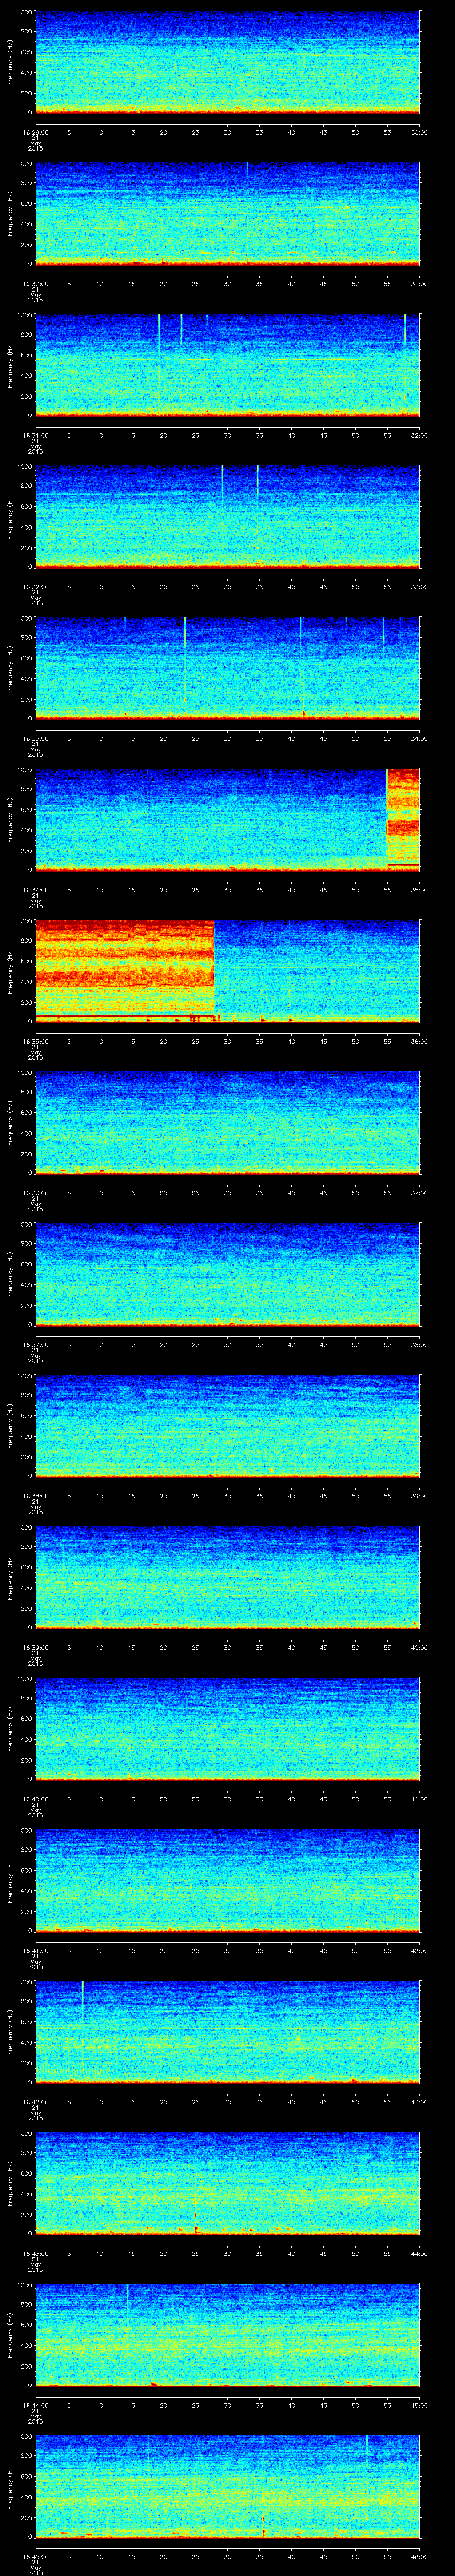Viewport: 455px width, 2576px height.
Task: Click the 36:00 end time label
Action: [419, 1041]
